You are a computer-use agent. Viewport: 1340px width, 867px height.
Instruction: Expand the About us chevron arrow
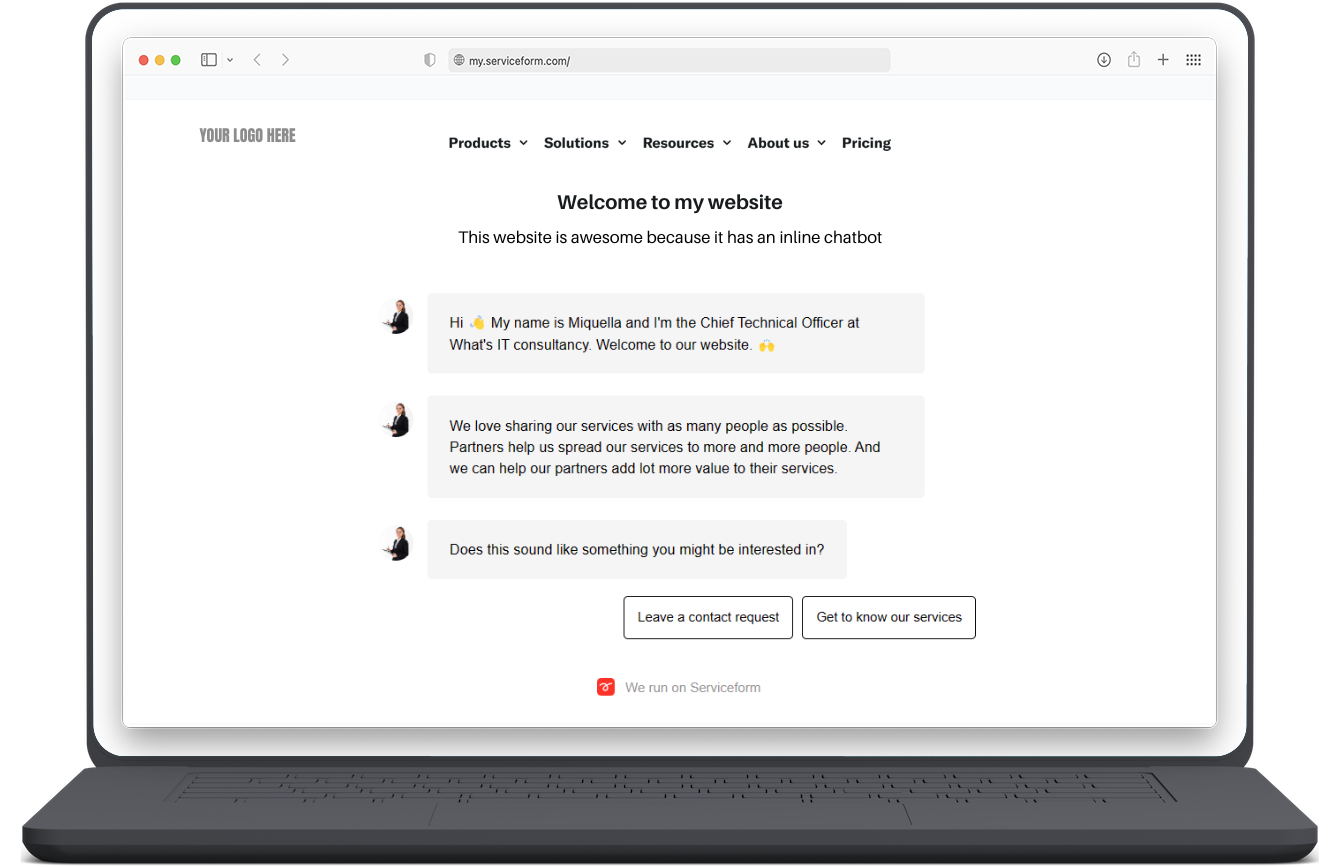tap(822, 143)
